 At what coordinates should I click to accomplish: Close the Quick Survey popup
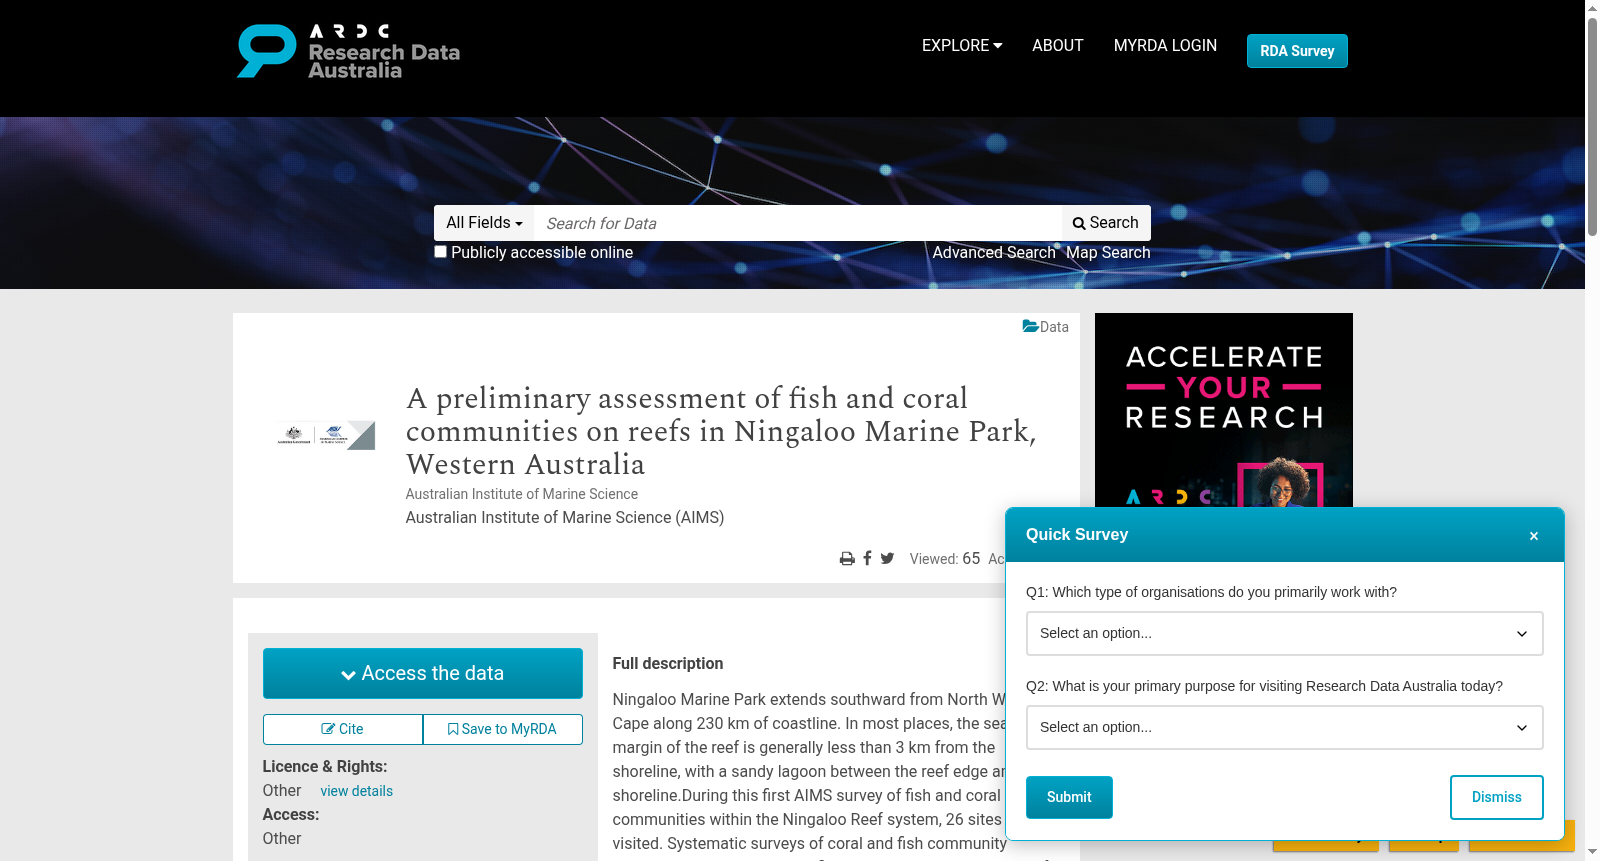1534,536
